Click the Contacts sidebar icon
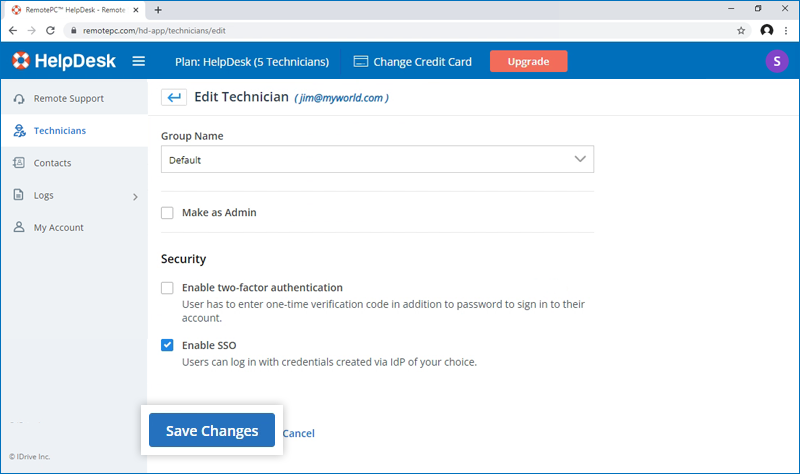The image size is (800, 474). click(19, 163)
